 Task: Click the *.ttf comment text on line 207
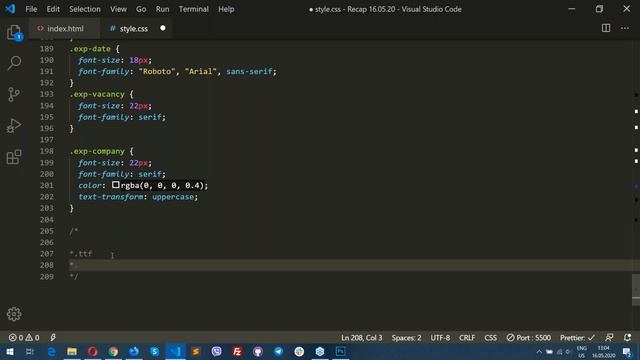tap(81, 253)
